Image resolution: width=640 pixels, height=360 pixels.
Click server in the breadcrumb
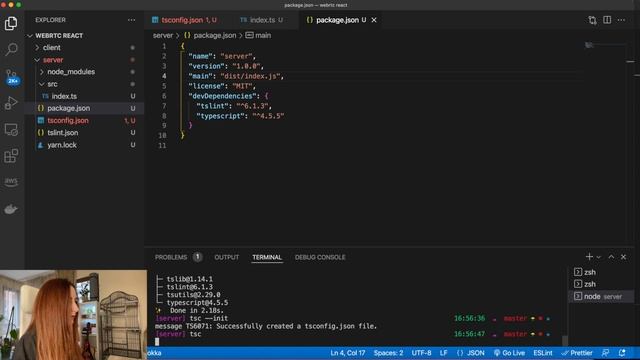tap(163, 36)
